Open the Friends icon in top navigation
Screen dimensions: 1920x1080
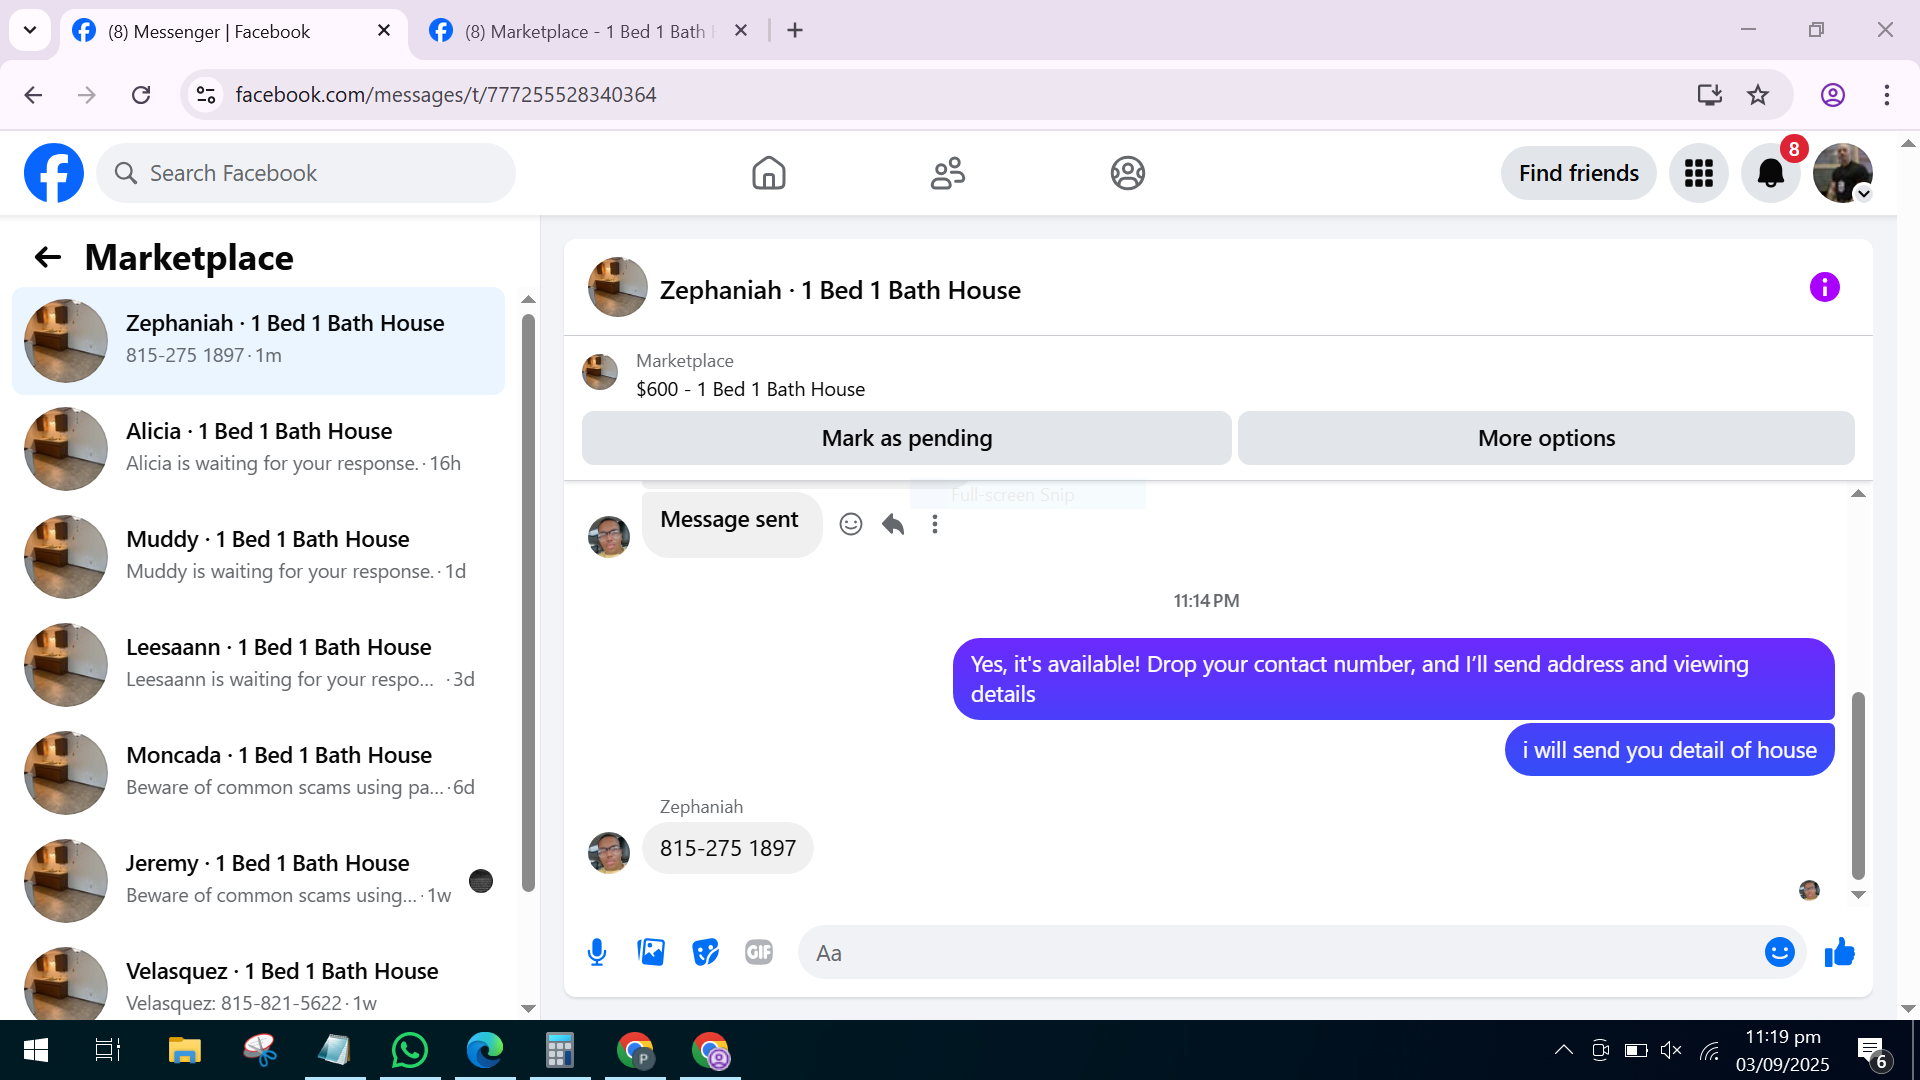coord(948,173)
